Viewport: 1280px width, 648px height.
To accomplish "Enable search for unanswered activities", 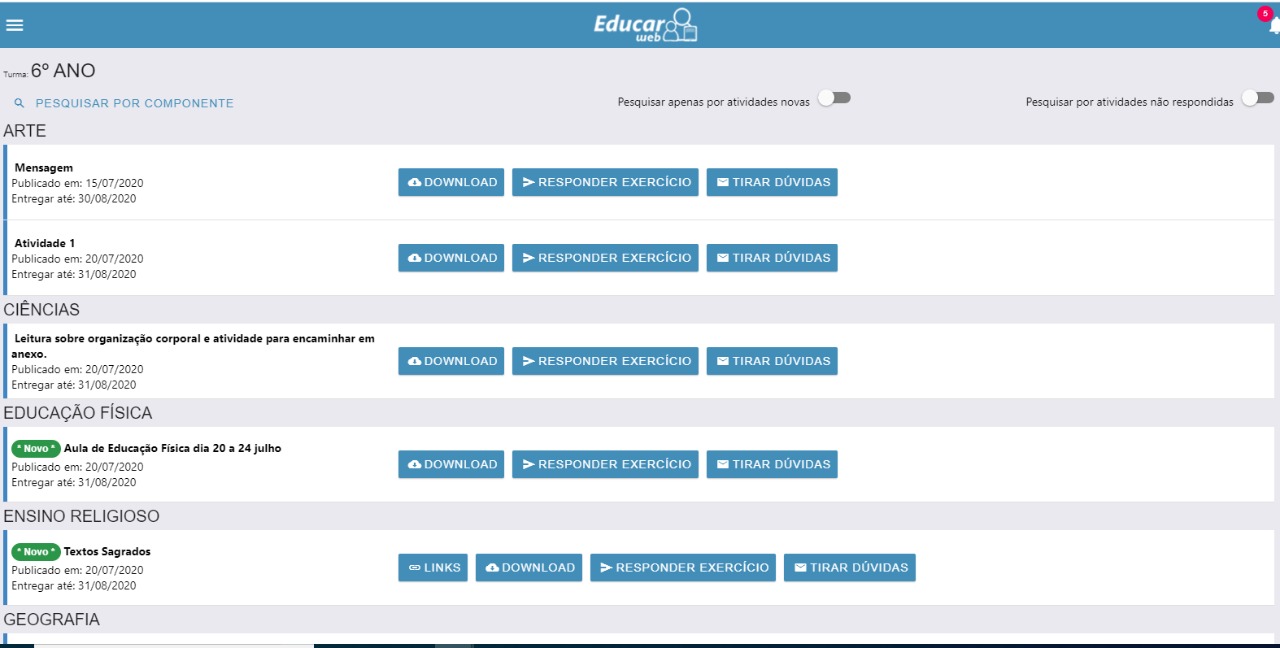I will coord(1257,98).
